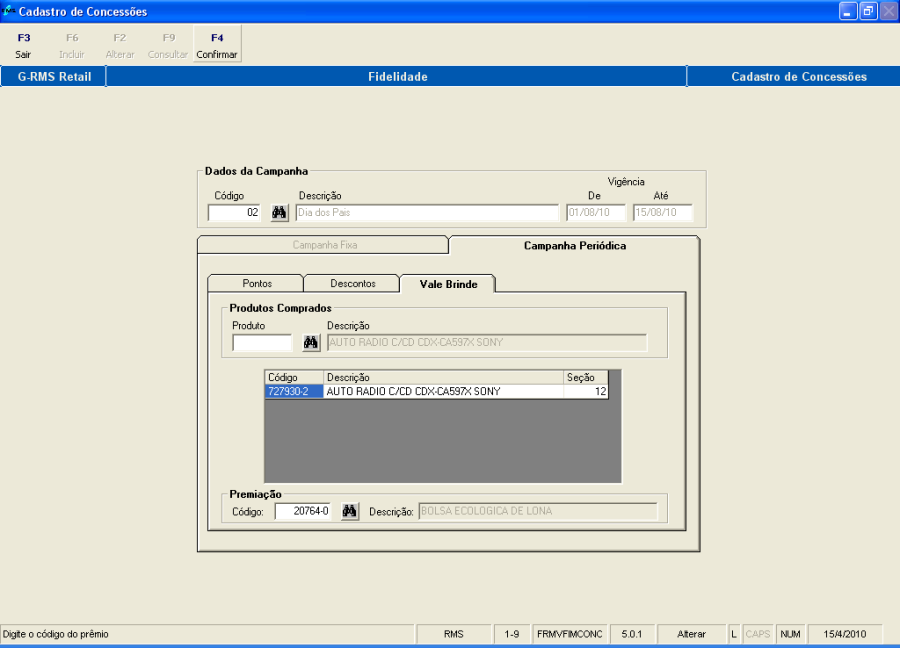Image resolution: width=900 pixels, height=648 pixels.
Task: Click the campaign Descrição field 'Dia dos Pais'
Action: coord(427,212)
